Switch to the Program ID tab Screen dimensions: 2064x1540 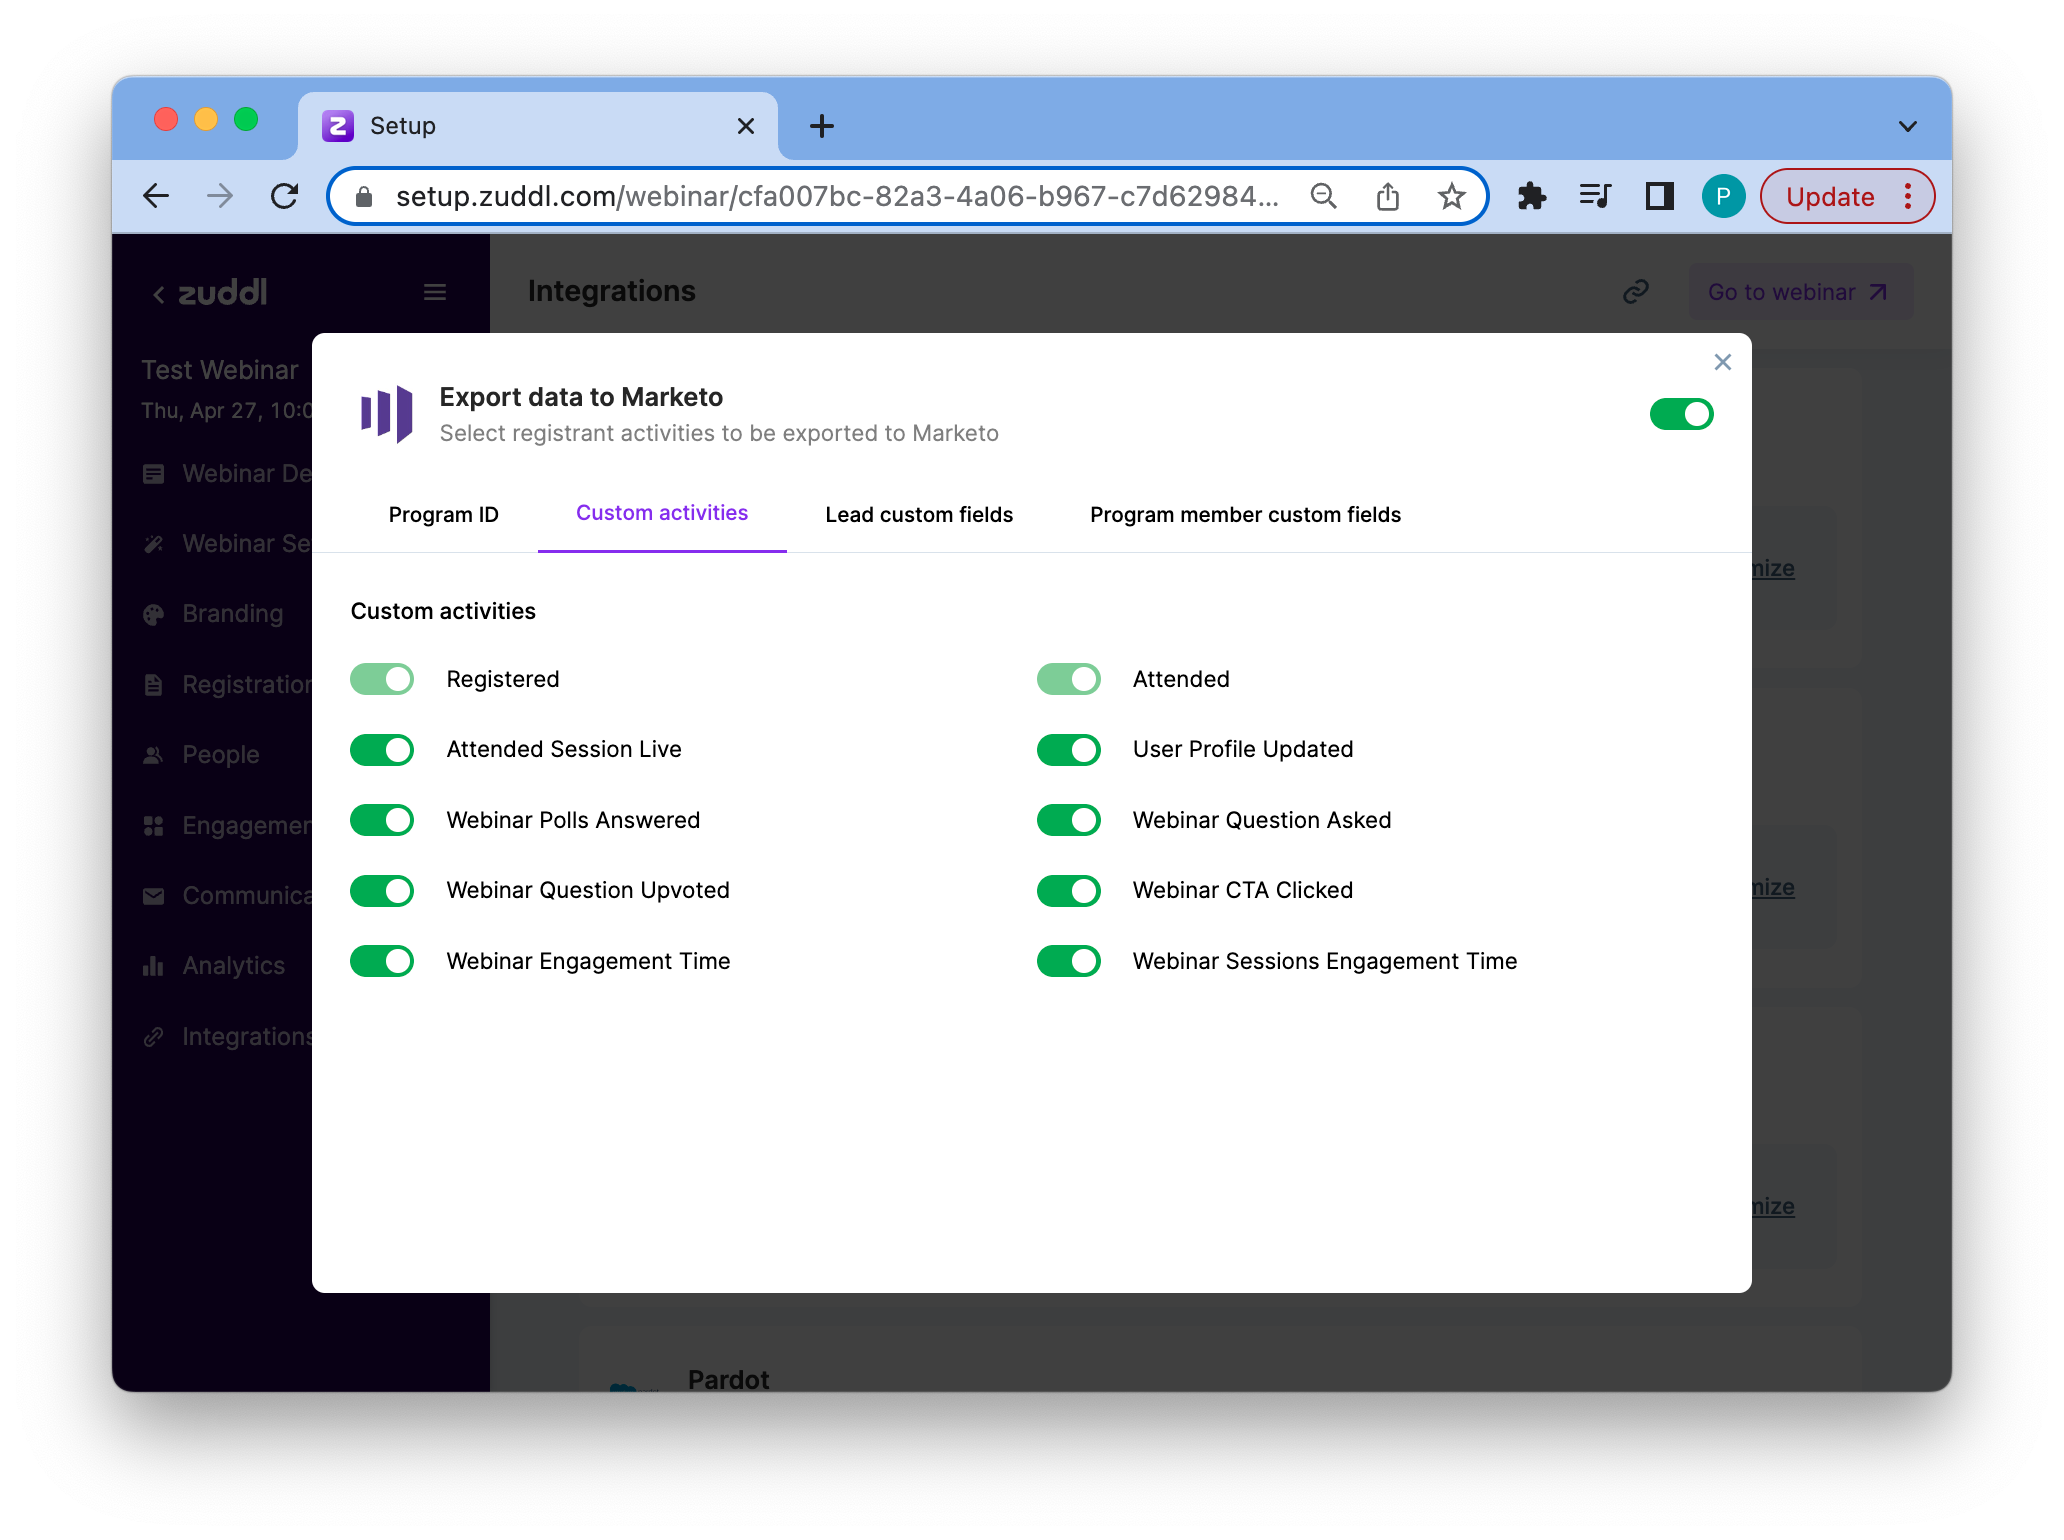(443, 514)
